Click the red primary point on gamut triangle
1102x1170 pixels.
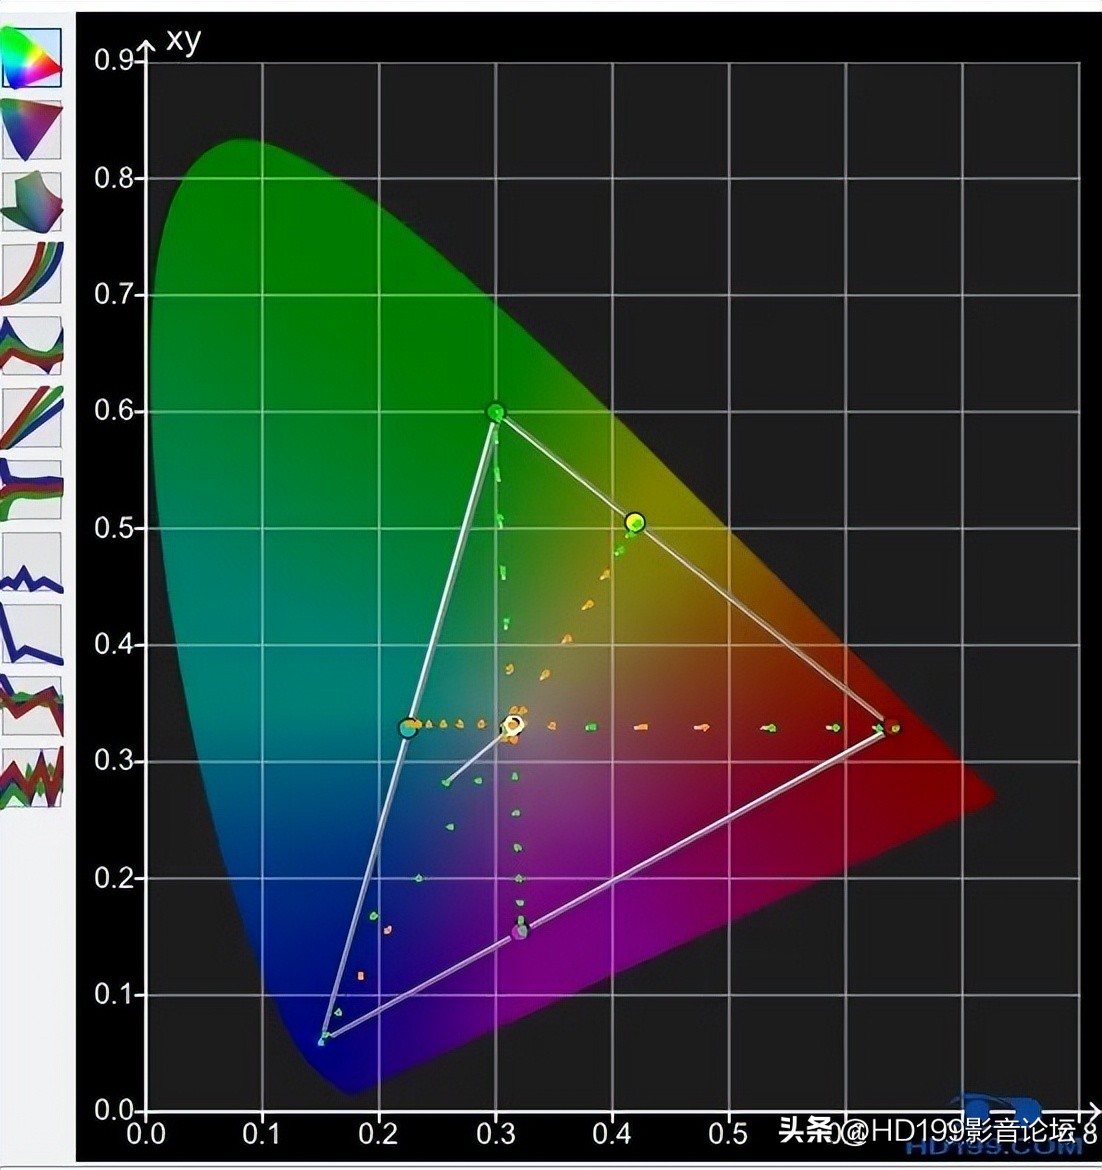892,727
